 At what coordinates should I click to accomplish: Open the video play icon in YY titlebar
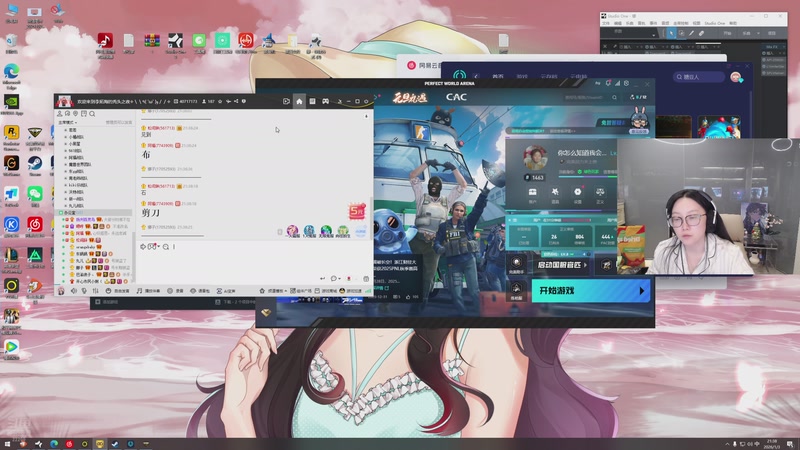(286, 101)
